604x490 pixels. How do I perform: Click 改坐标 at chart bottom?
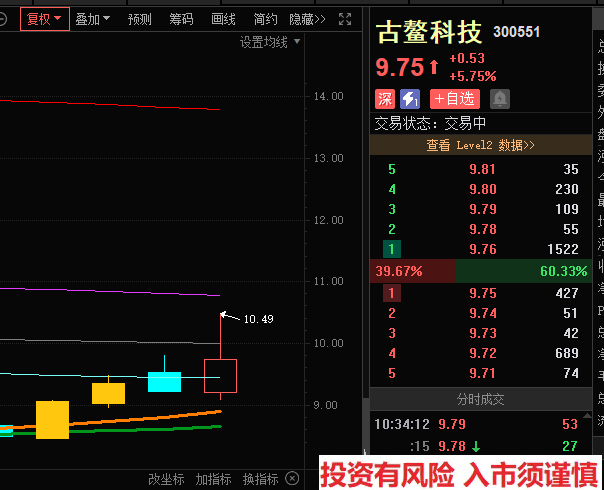click(x=166, y=479)
